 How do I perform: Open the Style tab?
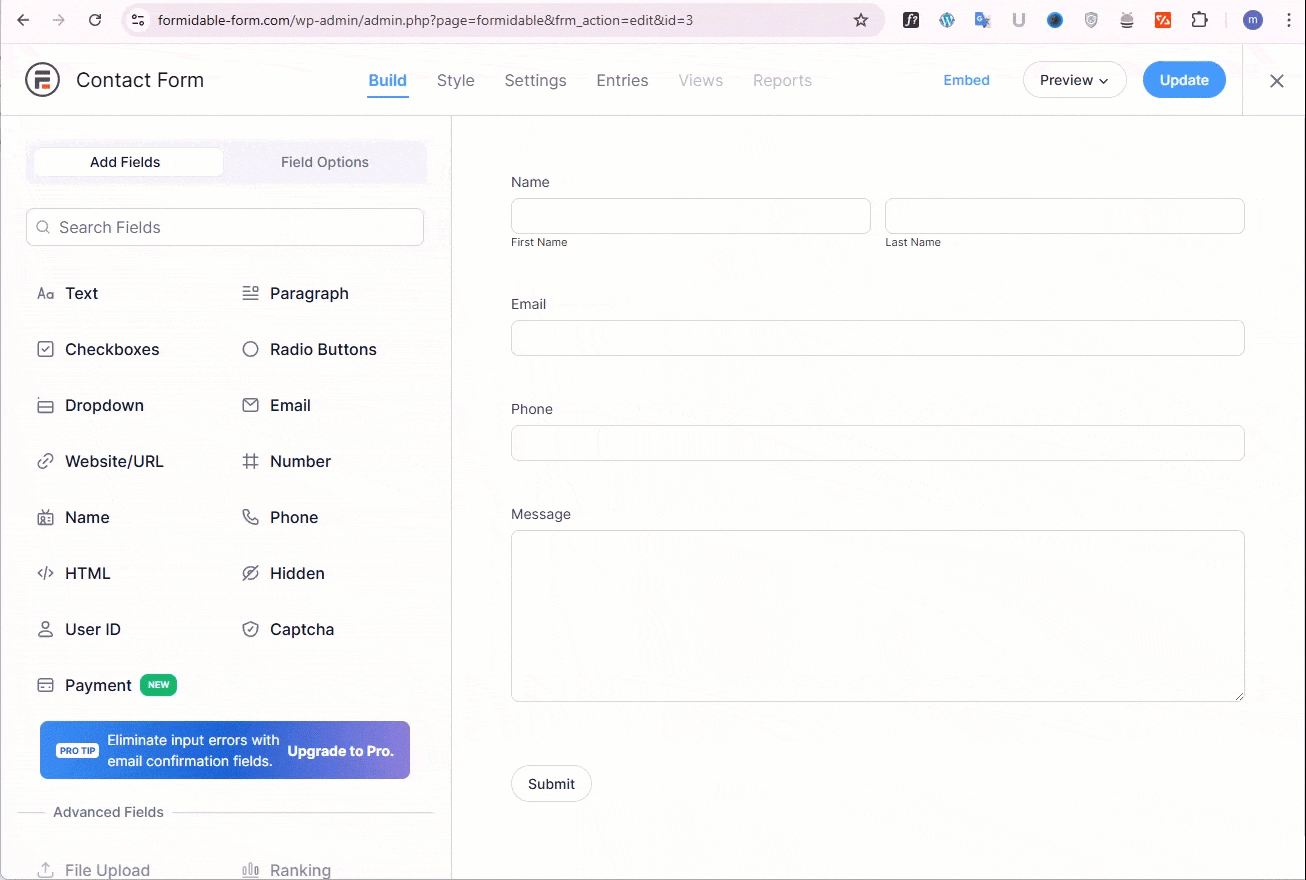[x=455, y=80]
